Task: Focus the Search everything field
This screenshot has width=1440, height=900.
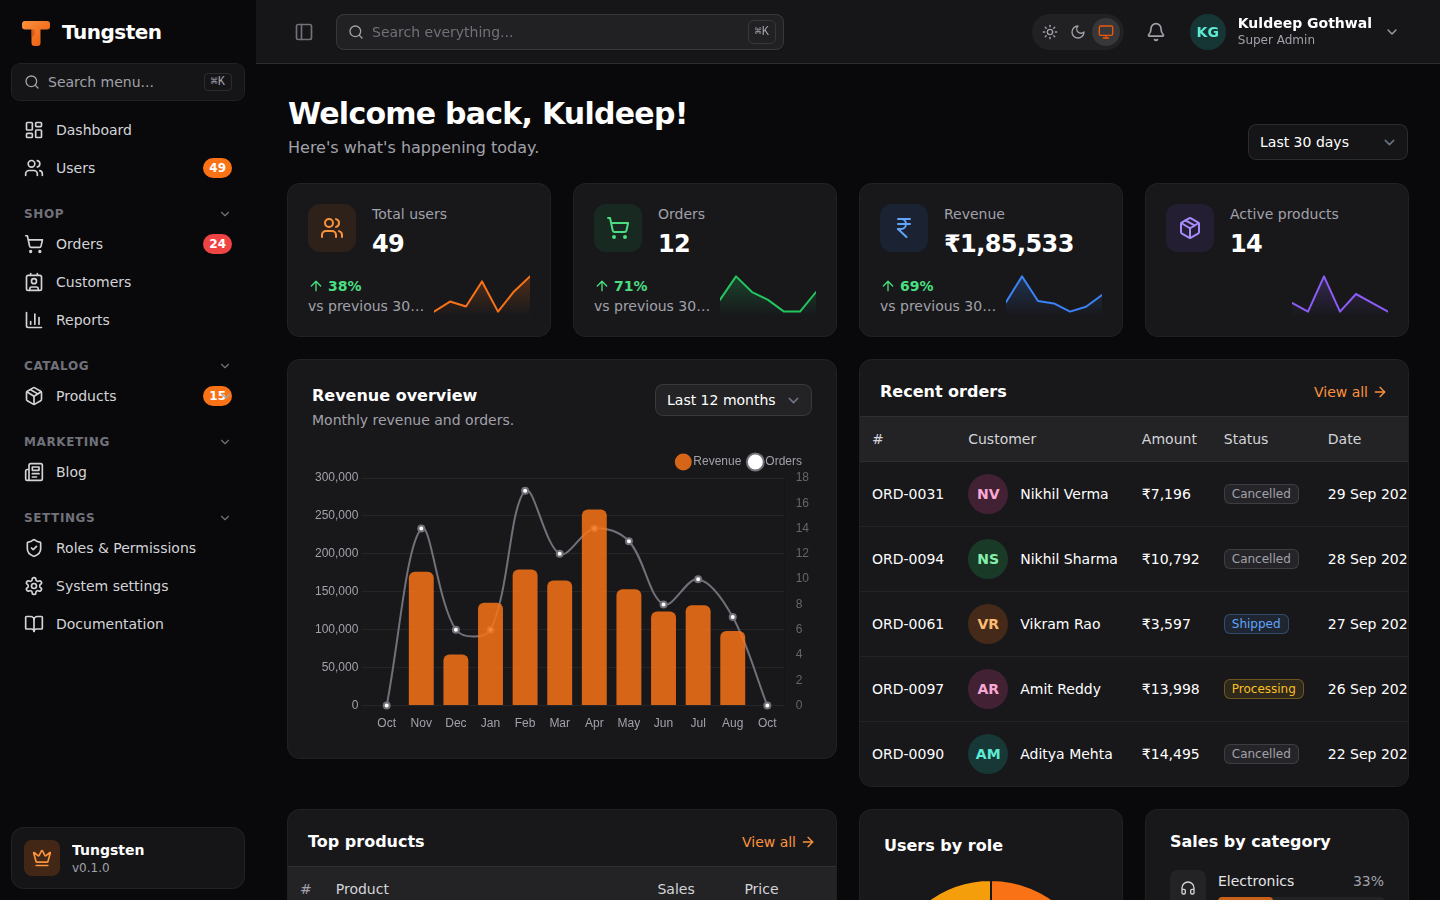Action: pyautogui.click(x=560, y=32)
